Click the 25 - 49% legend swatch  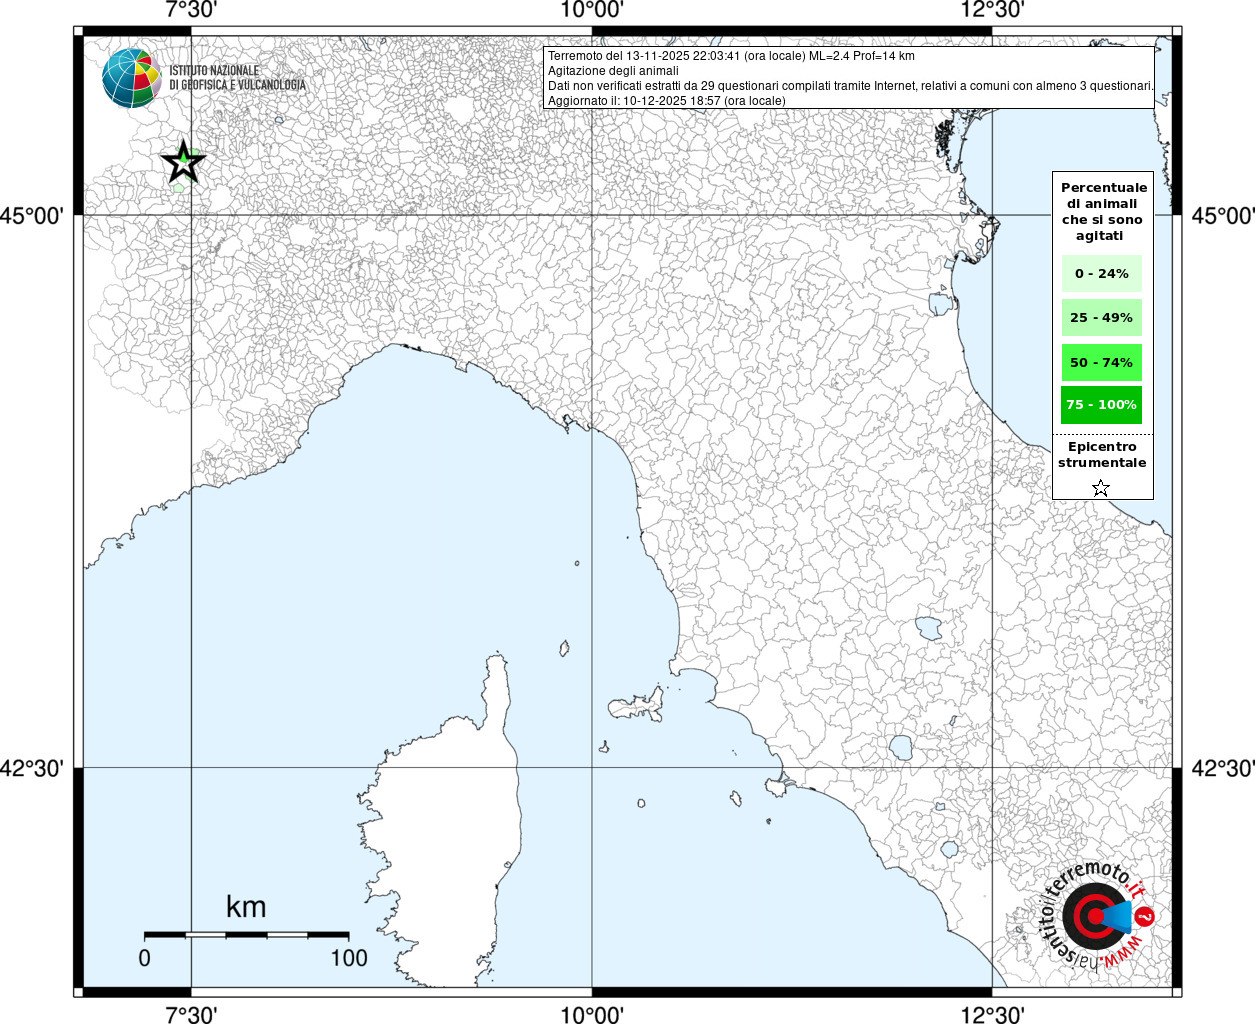[x=1102, y=318]
